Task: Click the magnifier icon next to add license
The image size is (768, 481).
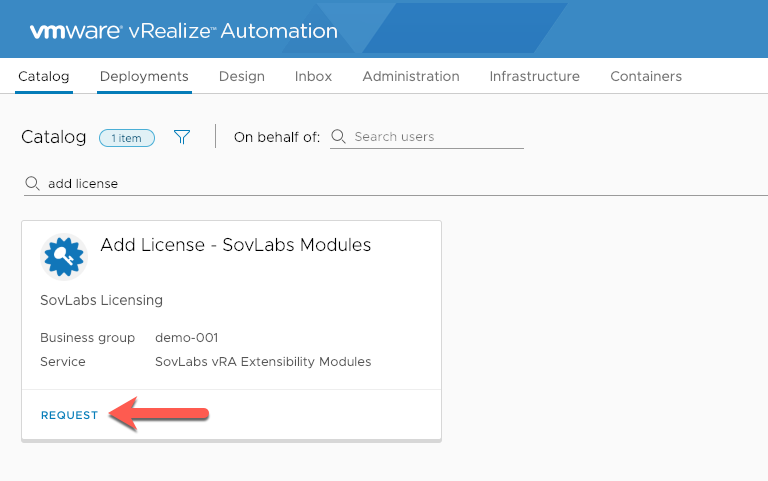Action: [32, 184]
